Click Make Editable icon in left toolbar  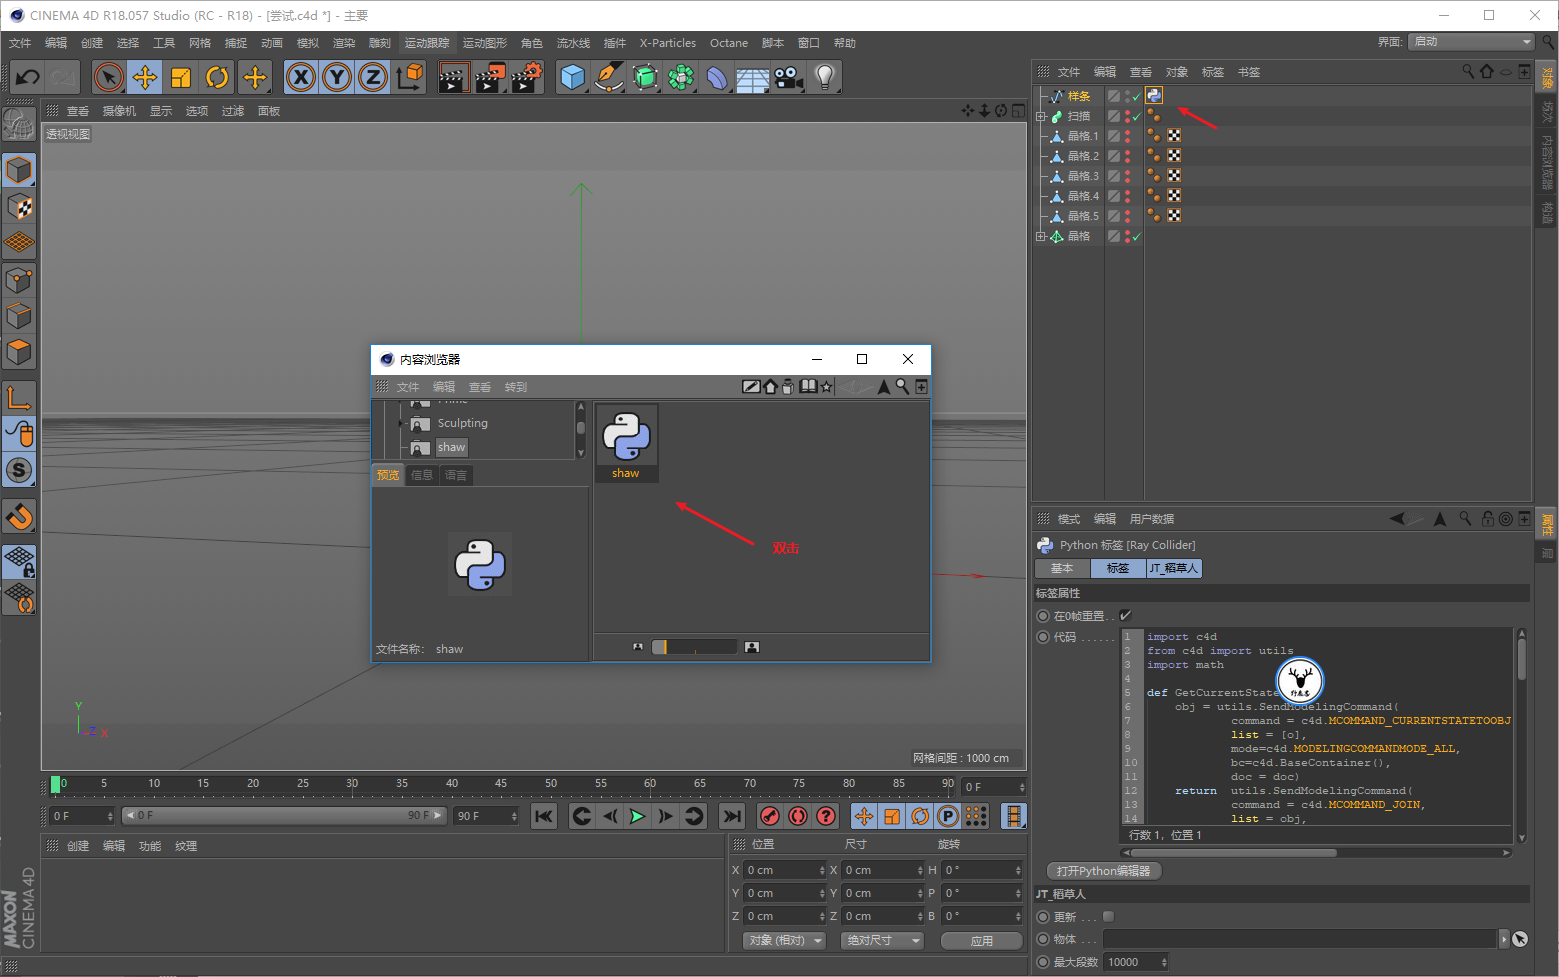coord(19,125)
